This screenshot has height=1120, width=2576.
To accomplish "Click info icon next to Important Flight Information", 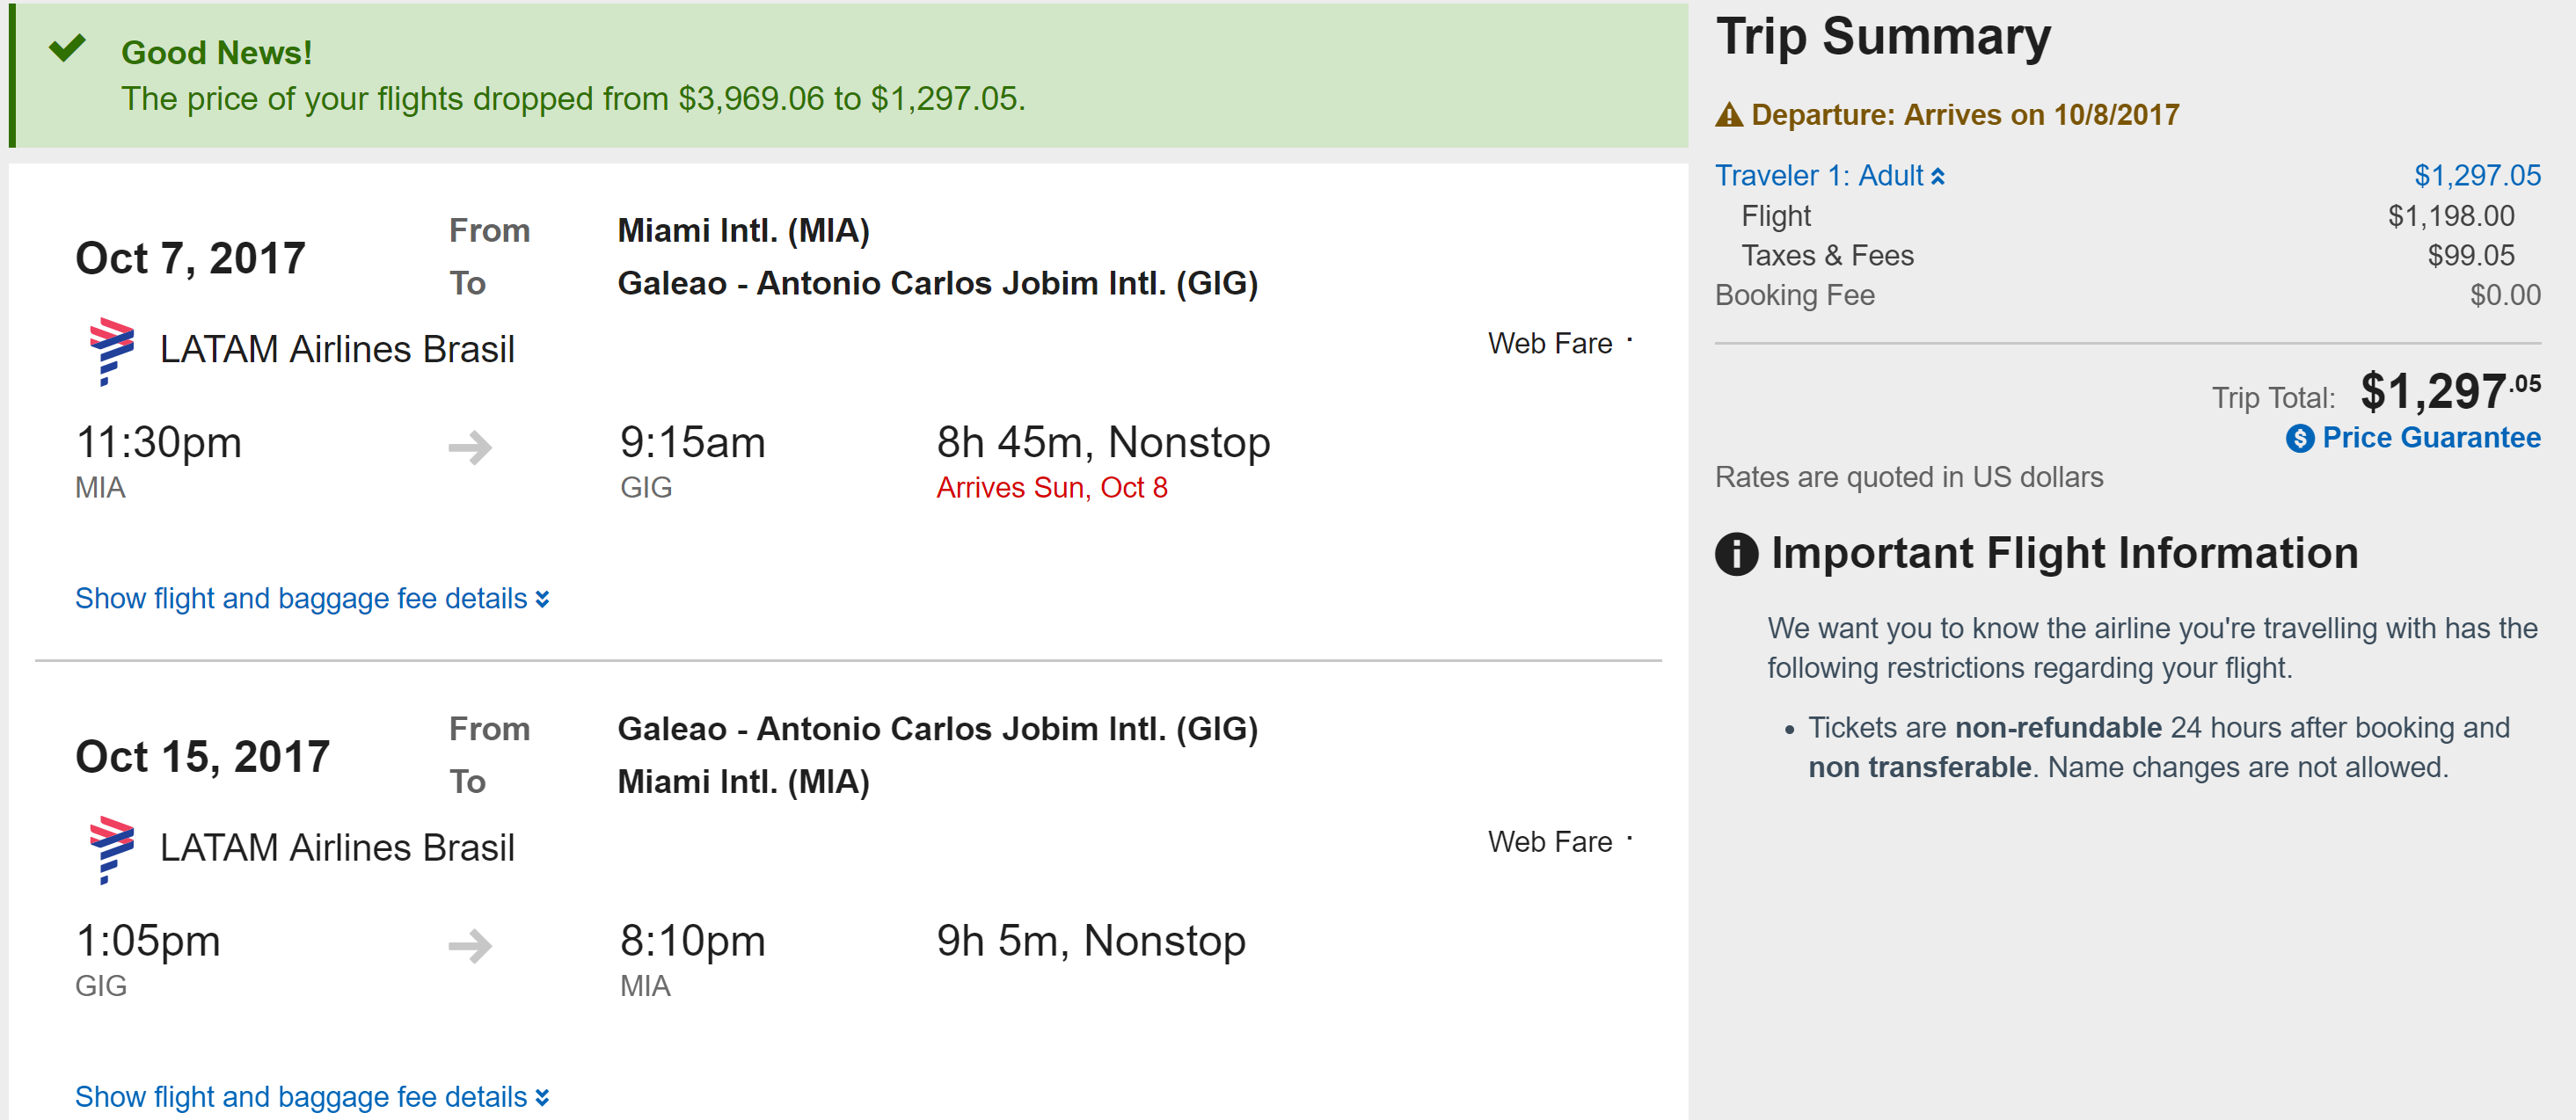I will pos(1736,554).
